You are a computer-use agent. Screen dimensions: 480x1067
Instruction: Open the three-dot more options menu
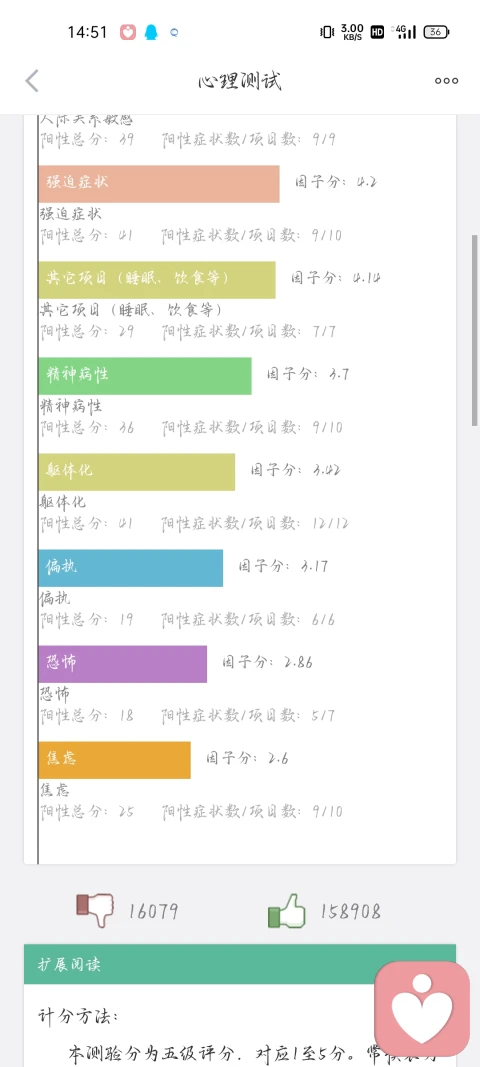tap(446, 80)
